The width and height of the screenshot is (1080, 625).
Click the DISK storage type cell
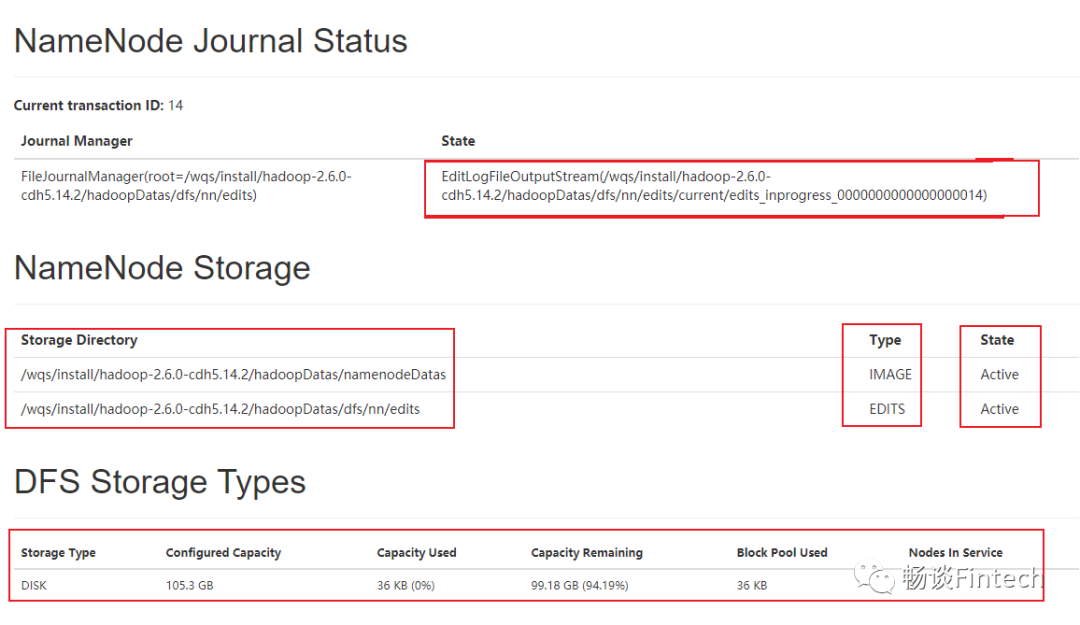tap(34, 585)
